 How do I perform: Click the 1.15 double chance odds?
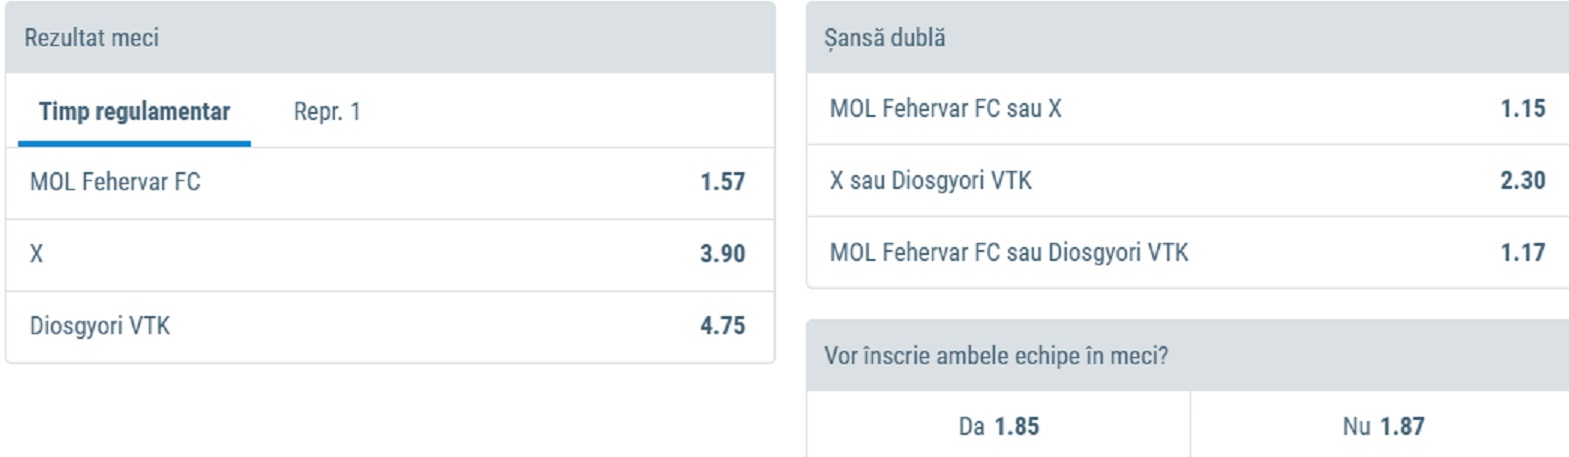click(1522, 109)
